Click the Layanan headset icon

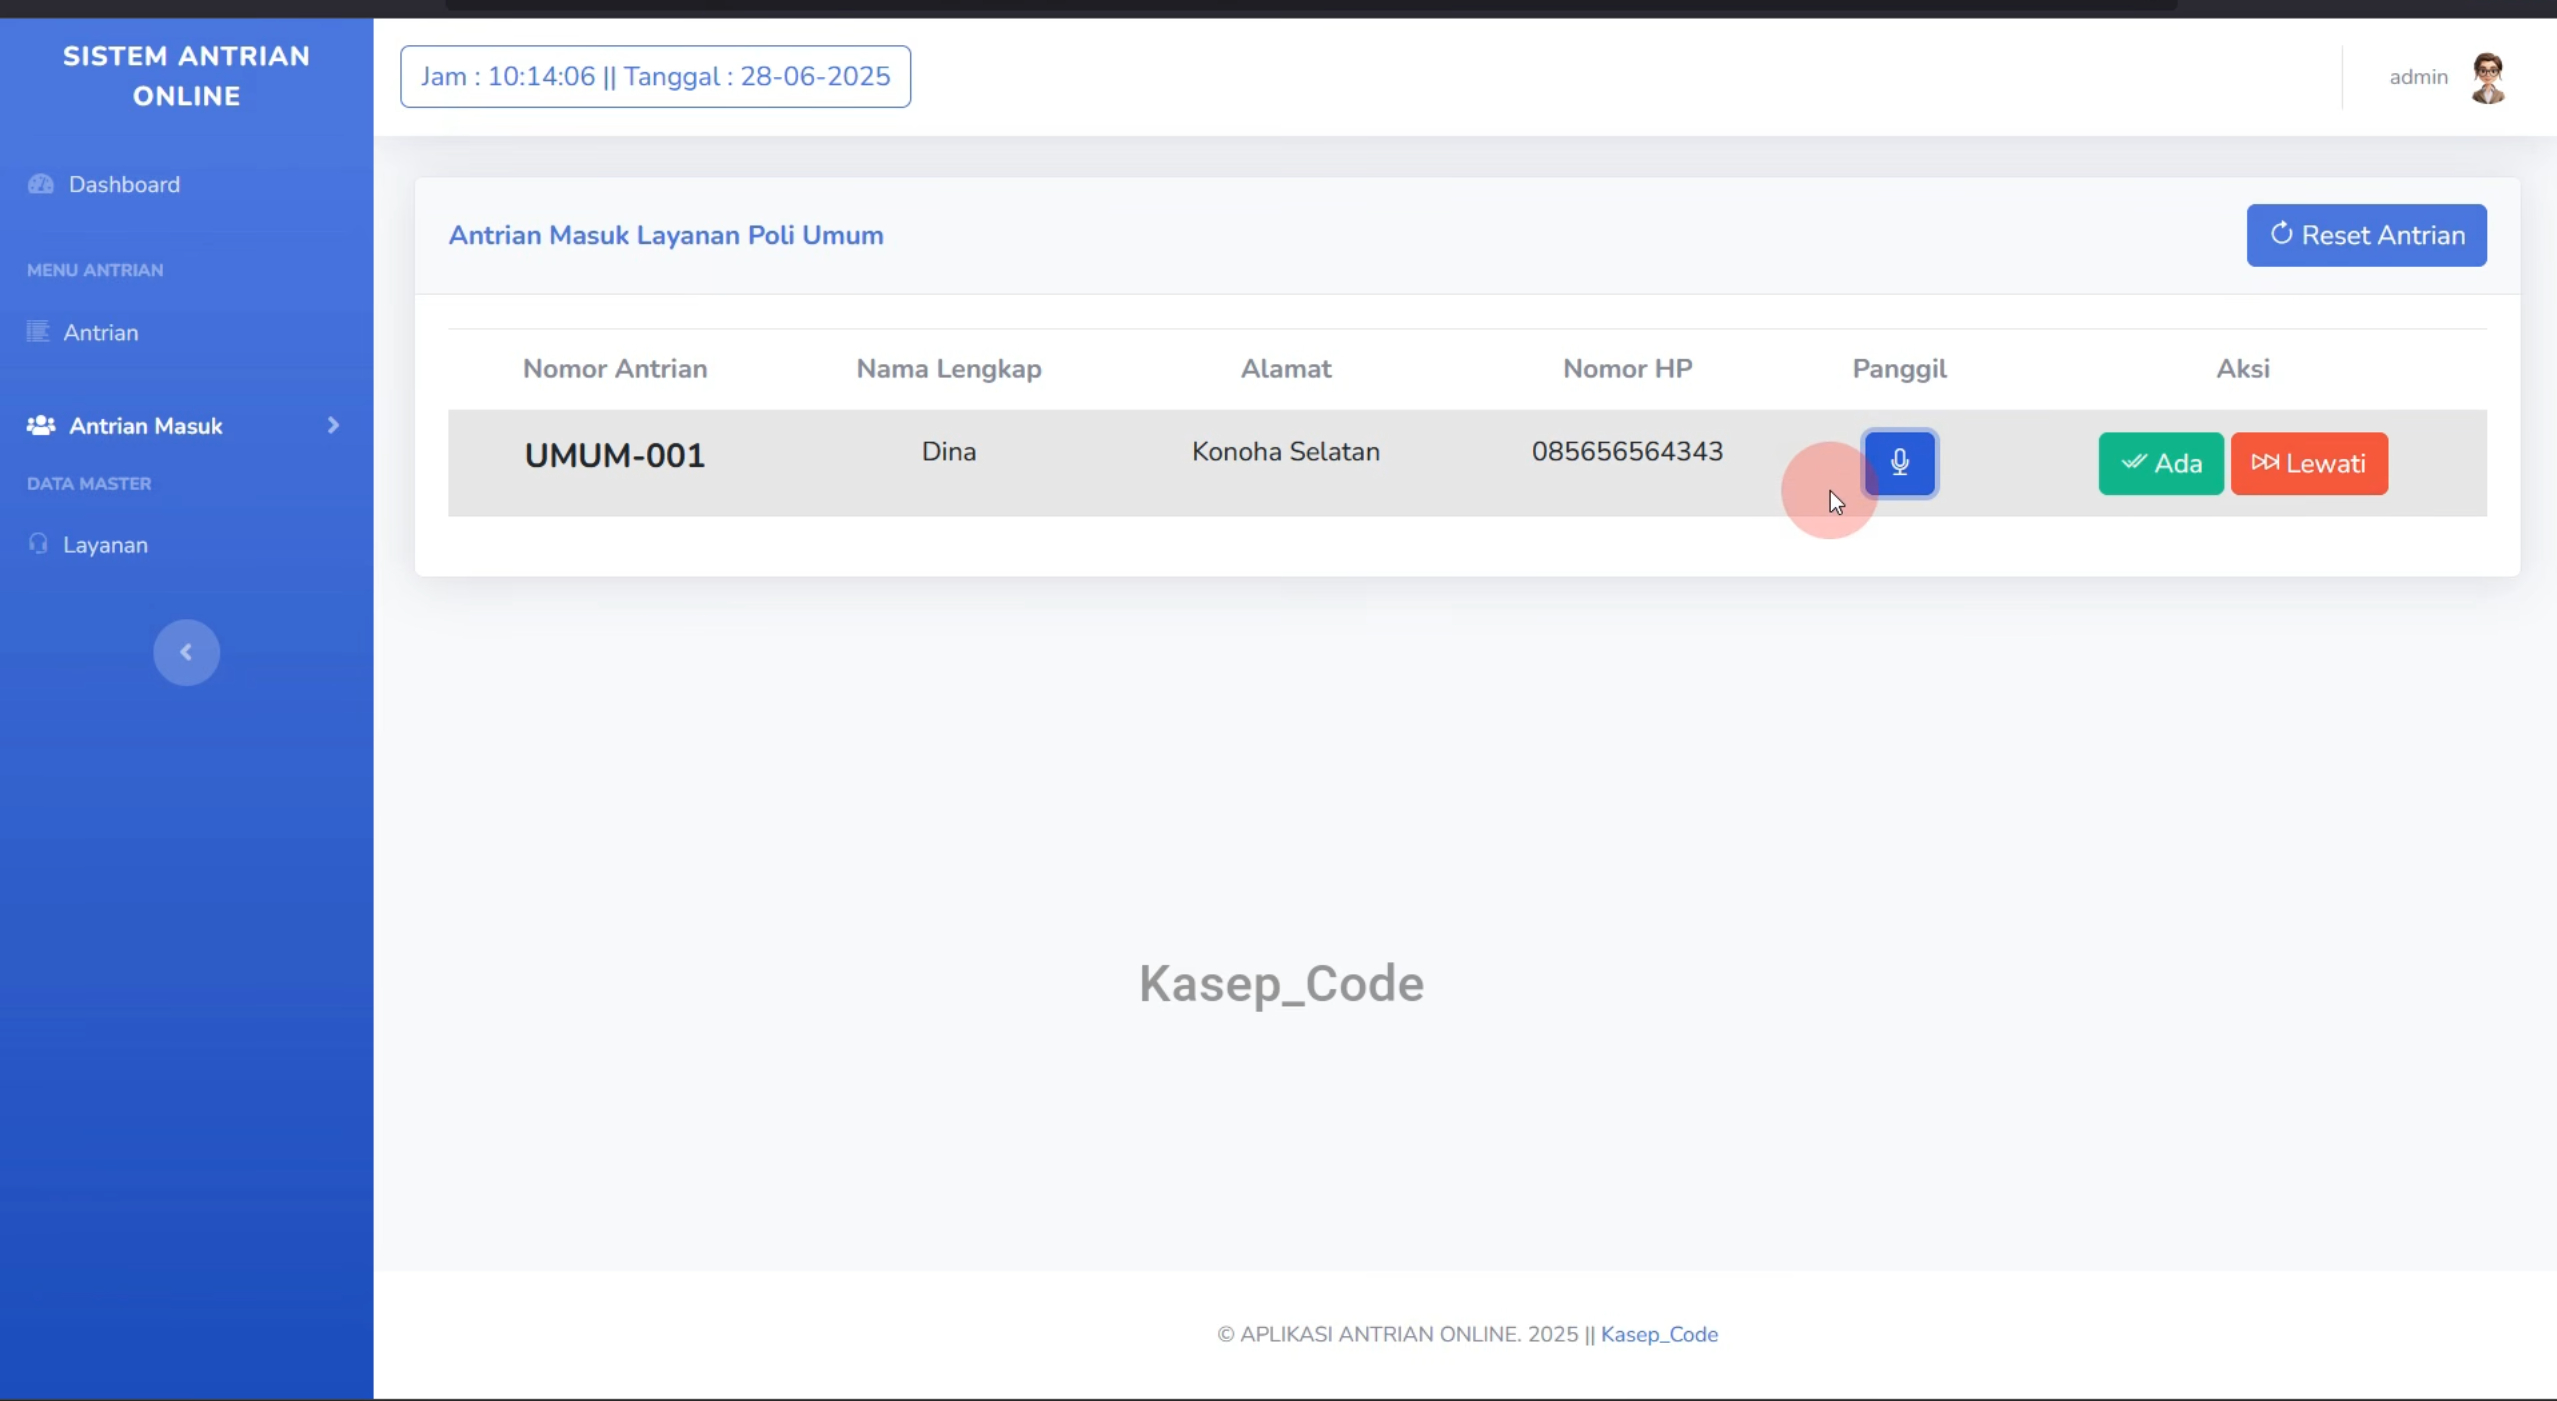click(38, 543)
